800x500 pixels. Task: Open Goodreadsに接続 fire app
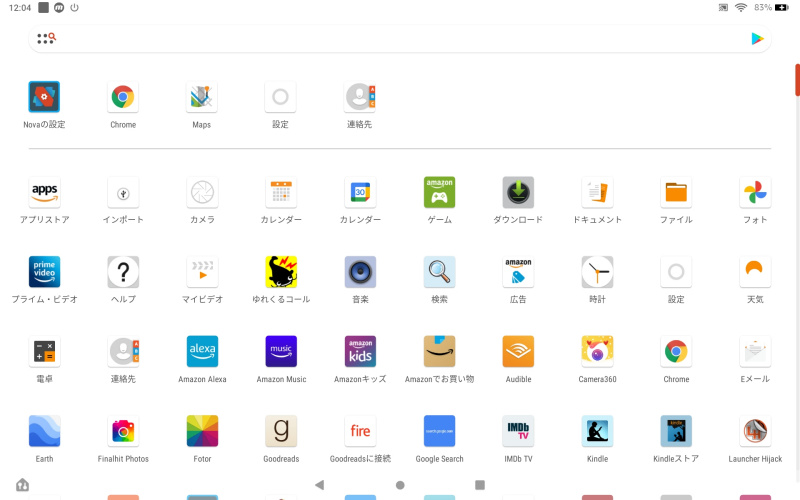point(360,431)
